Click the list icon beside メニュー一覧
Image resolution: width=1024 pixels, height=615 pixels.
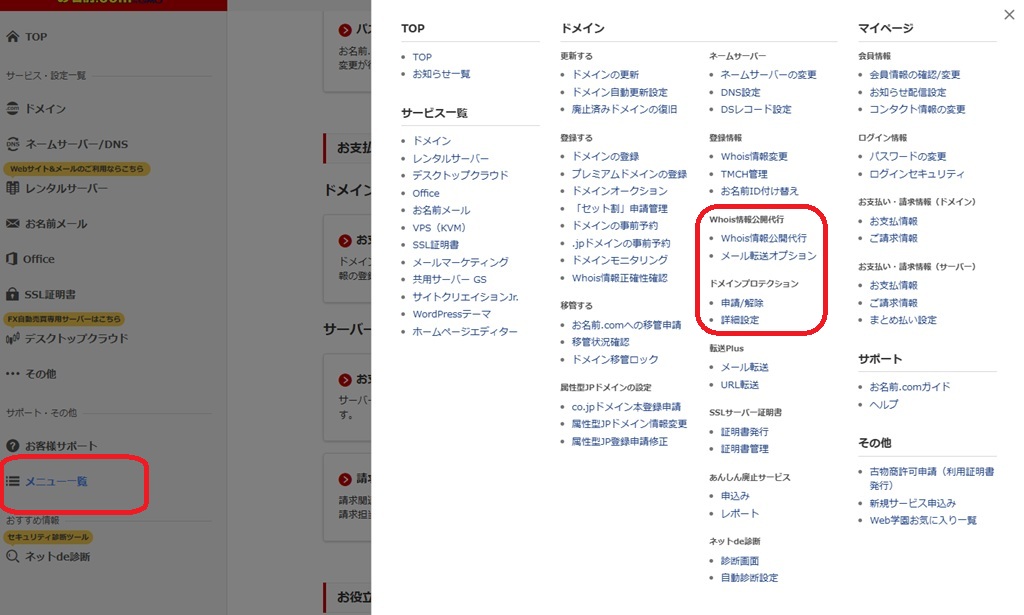pyautogui.click(x=12, y=481)
